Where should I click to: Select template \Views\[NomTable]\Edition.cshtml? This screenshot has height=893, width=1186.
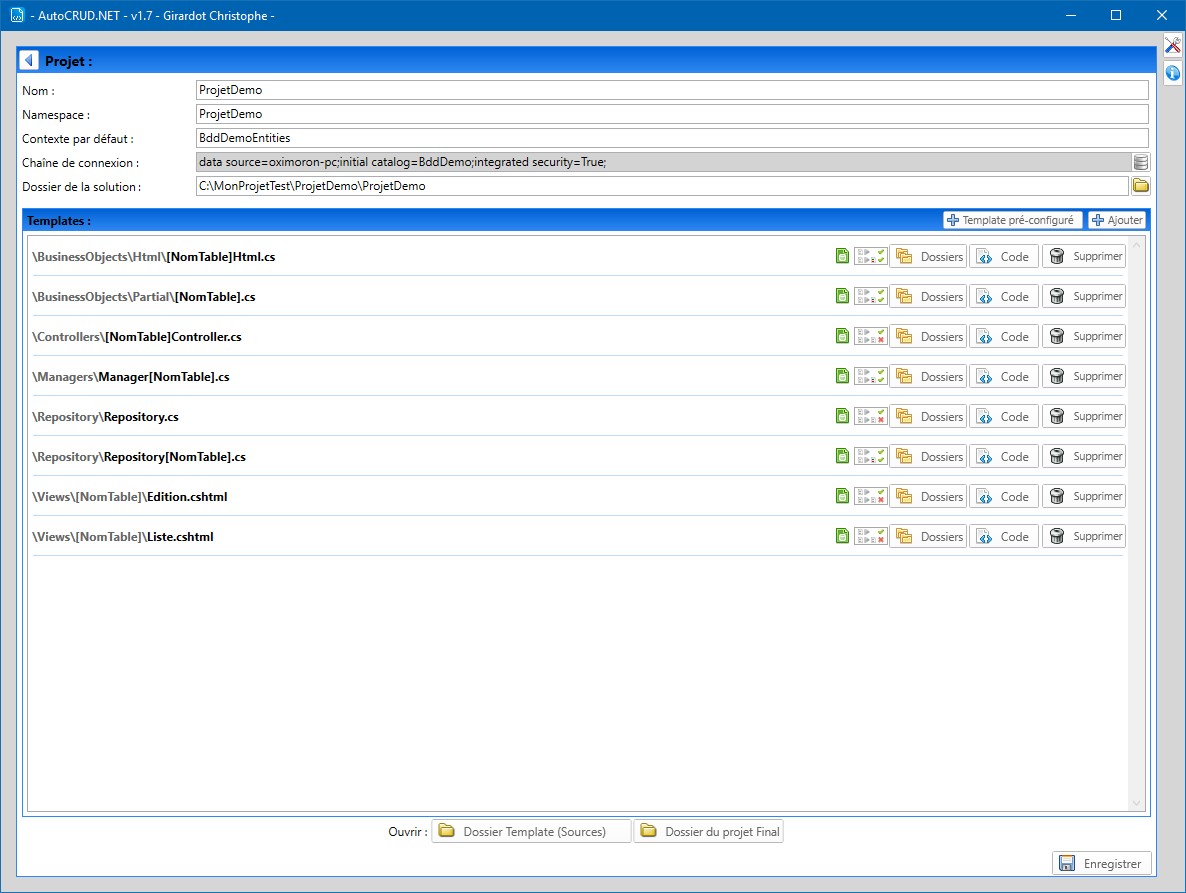click(x=129, y=498)
